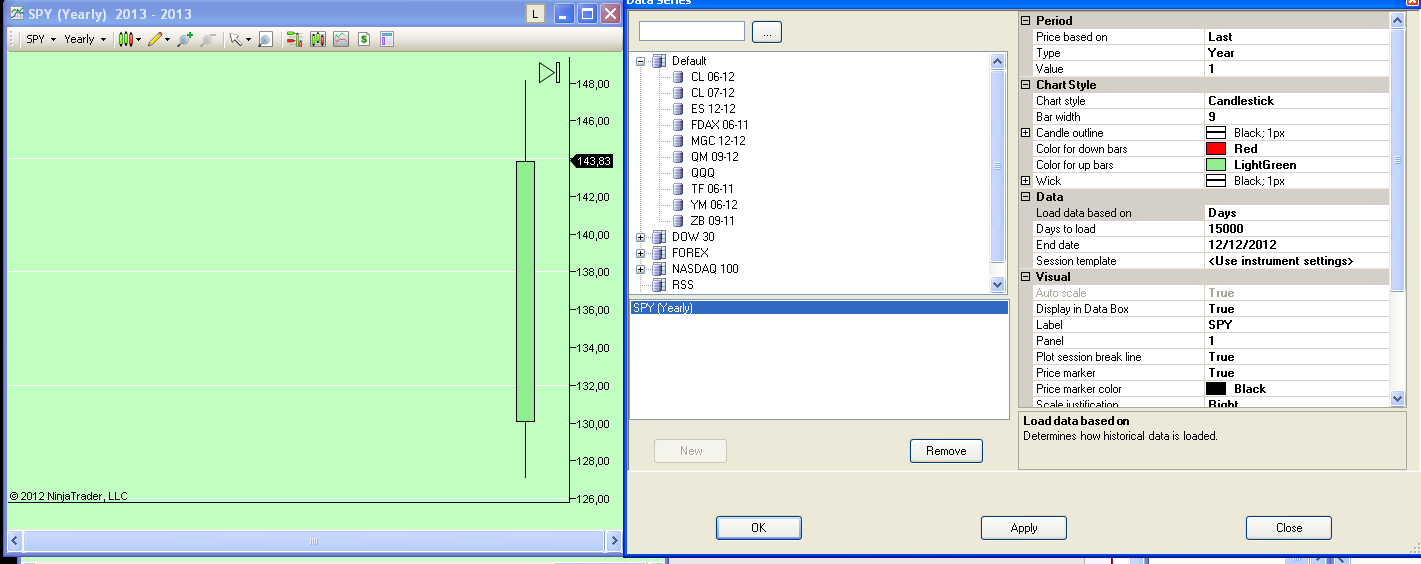Viewport: 1421px width, 564px height.
Task: Open the candlestick chart style toolbar menu
Action: (x=129, y=39)
